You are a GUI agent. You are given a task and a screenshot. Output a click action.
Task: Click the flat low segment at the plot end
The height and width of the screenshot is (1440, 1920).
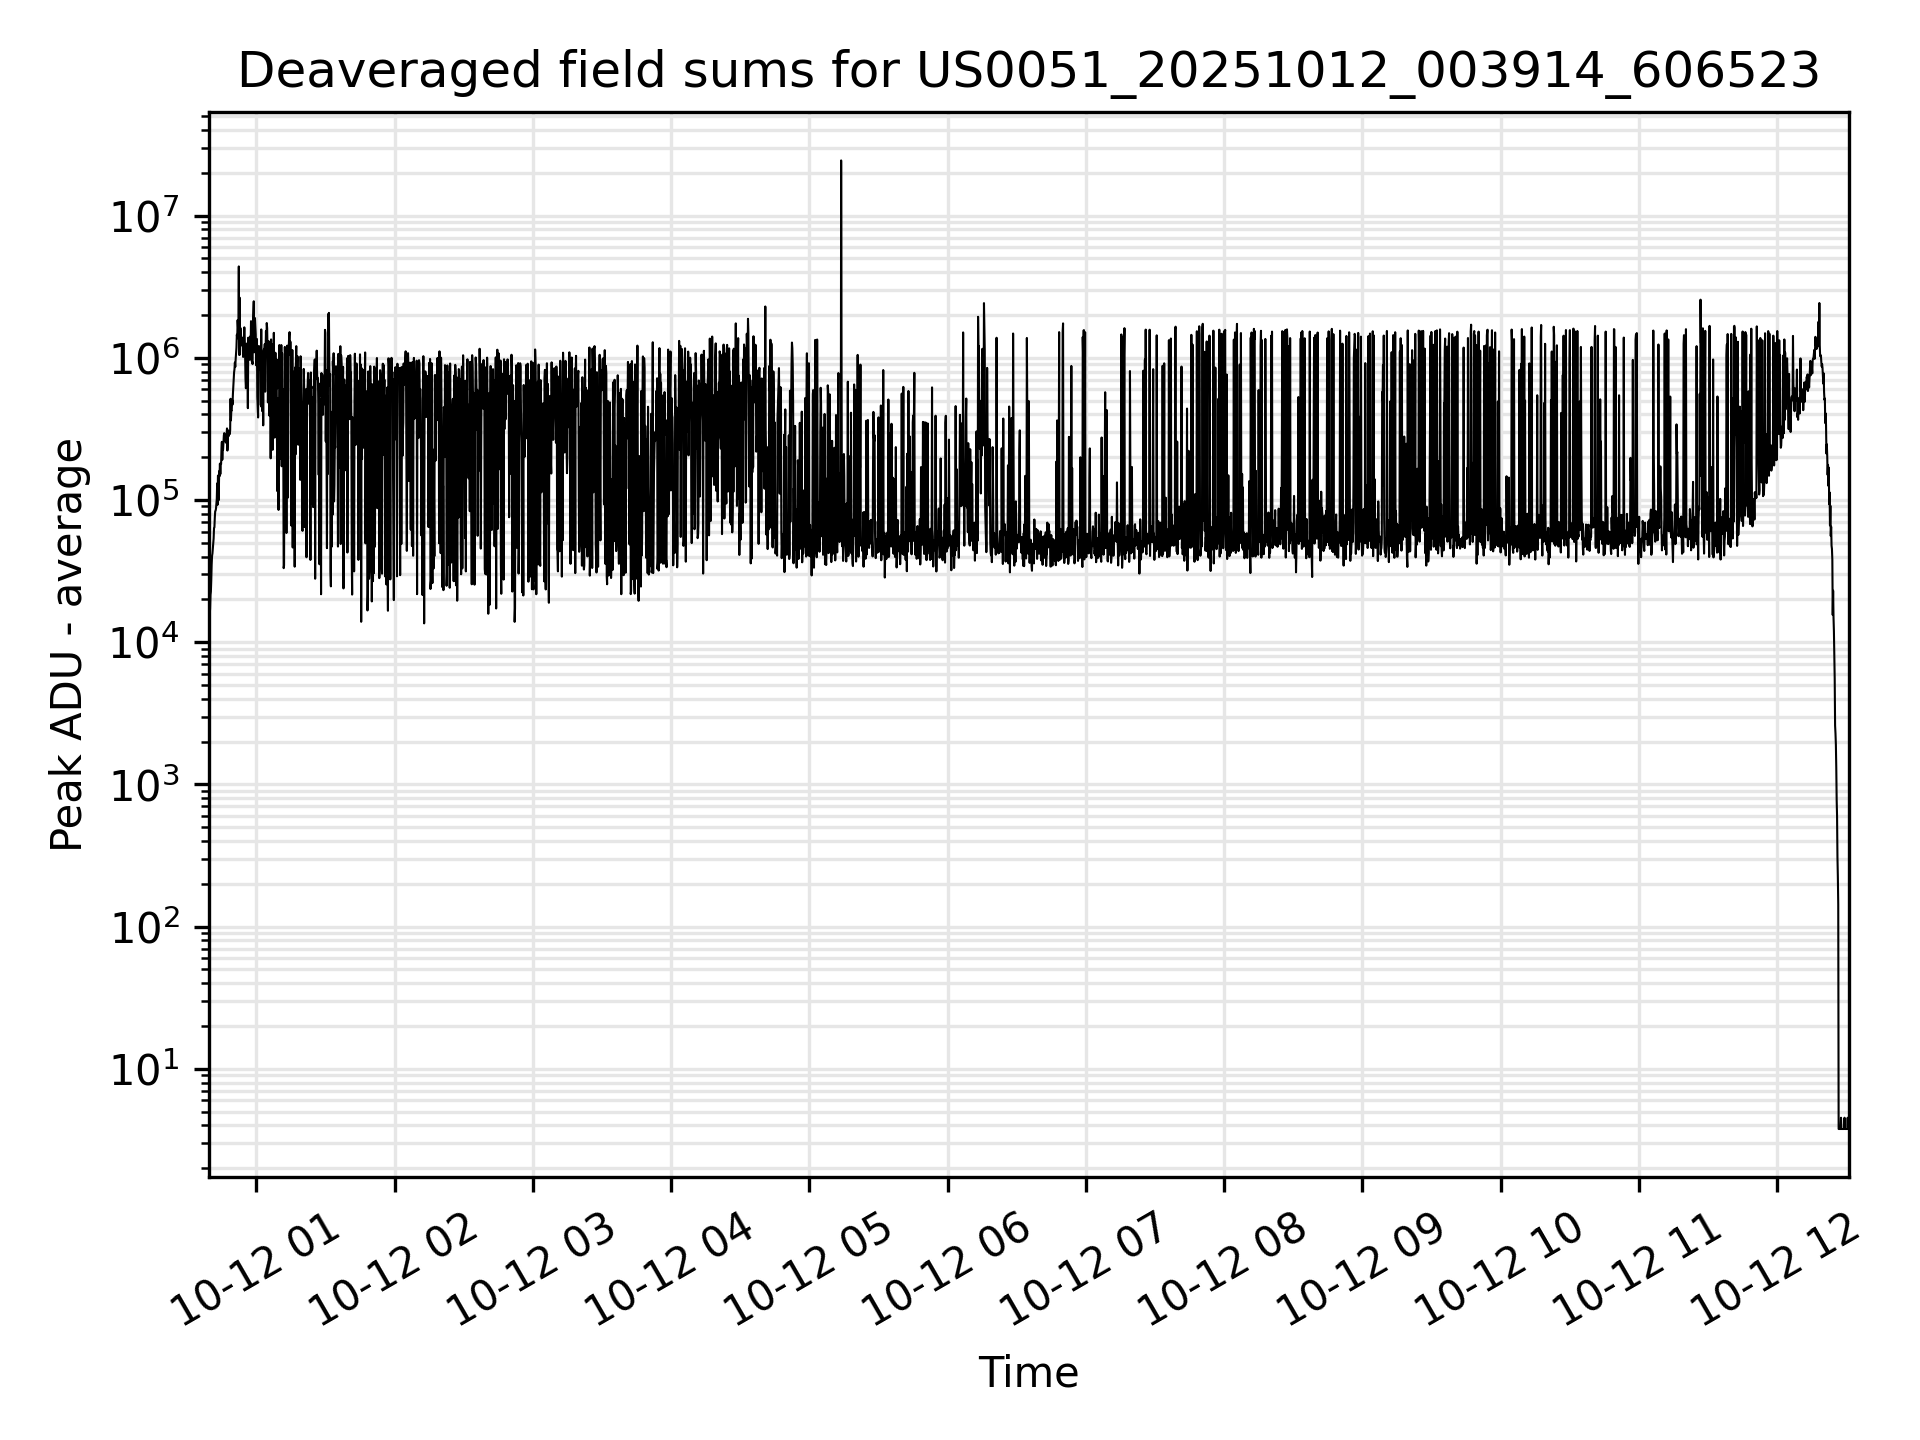point(1843,1123)
